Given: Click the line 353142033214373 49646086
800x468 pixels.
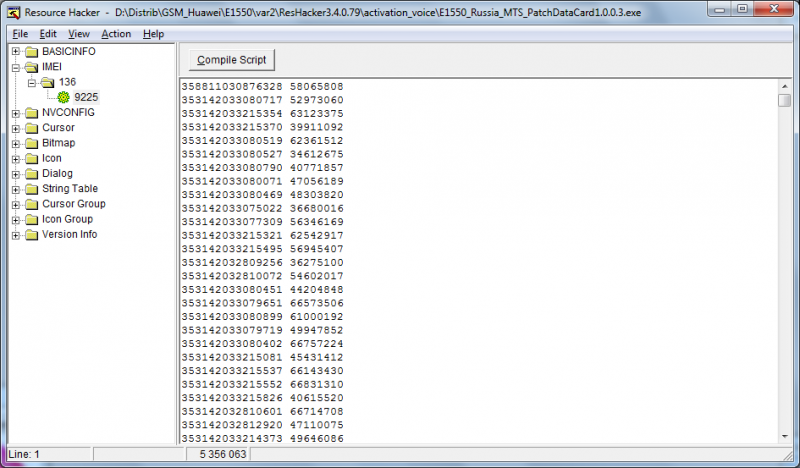Looking at the screenshot, I should tap(262, 438).
